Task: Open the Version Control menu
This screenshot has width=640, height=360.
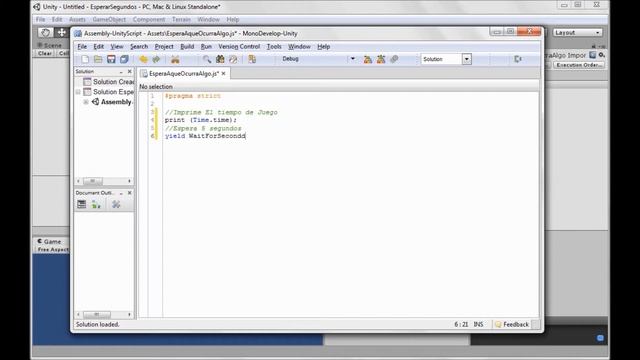Action: 239,47
